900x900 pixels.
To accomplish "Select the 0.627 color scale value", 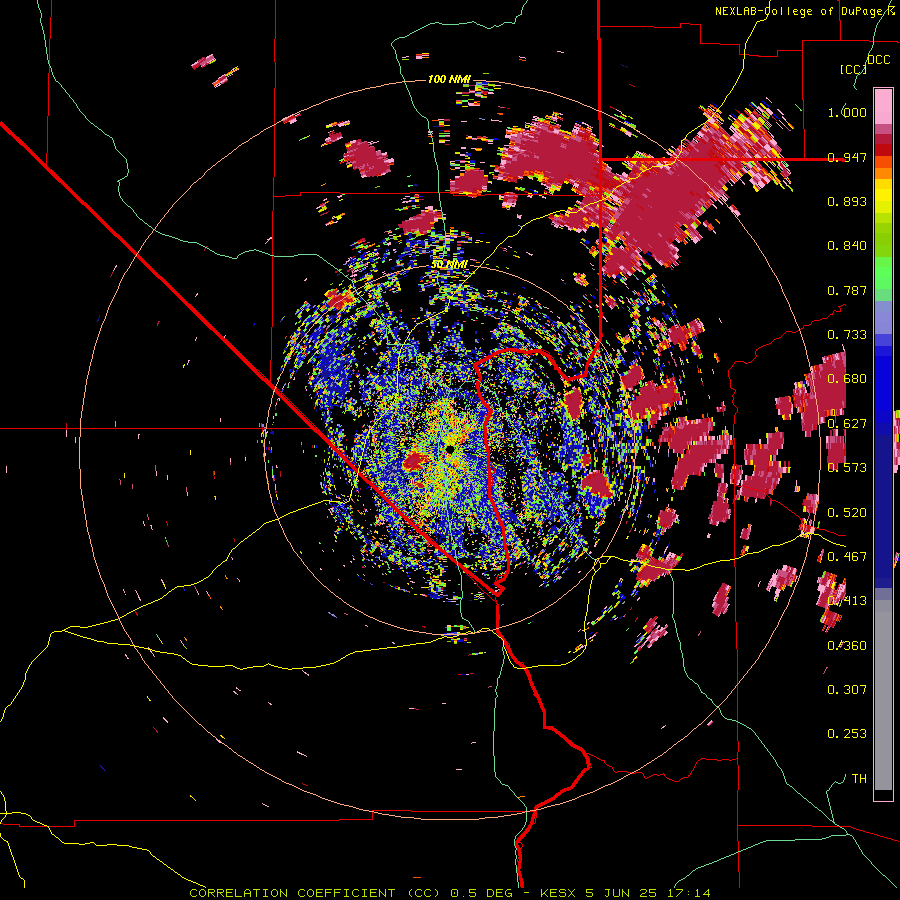I will 847,424.
